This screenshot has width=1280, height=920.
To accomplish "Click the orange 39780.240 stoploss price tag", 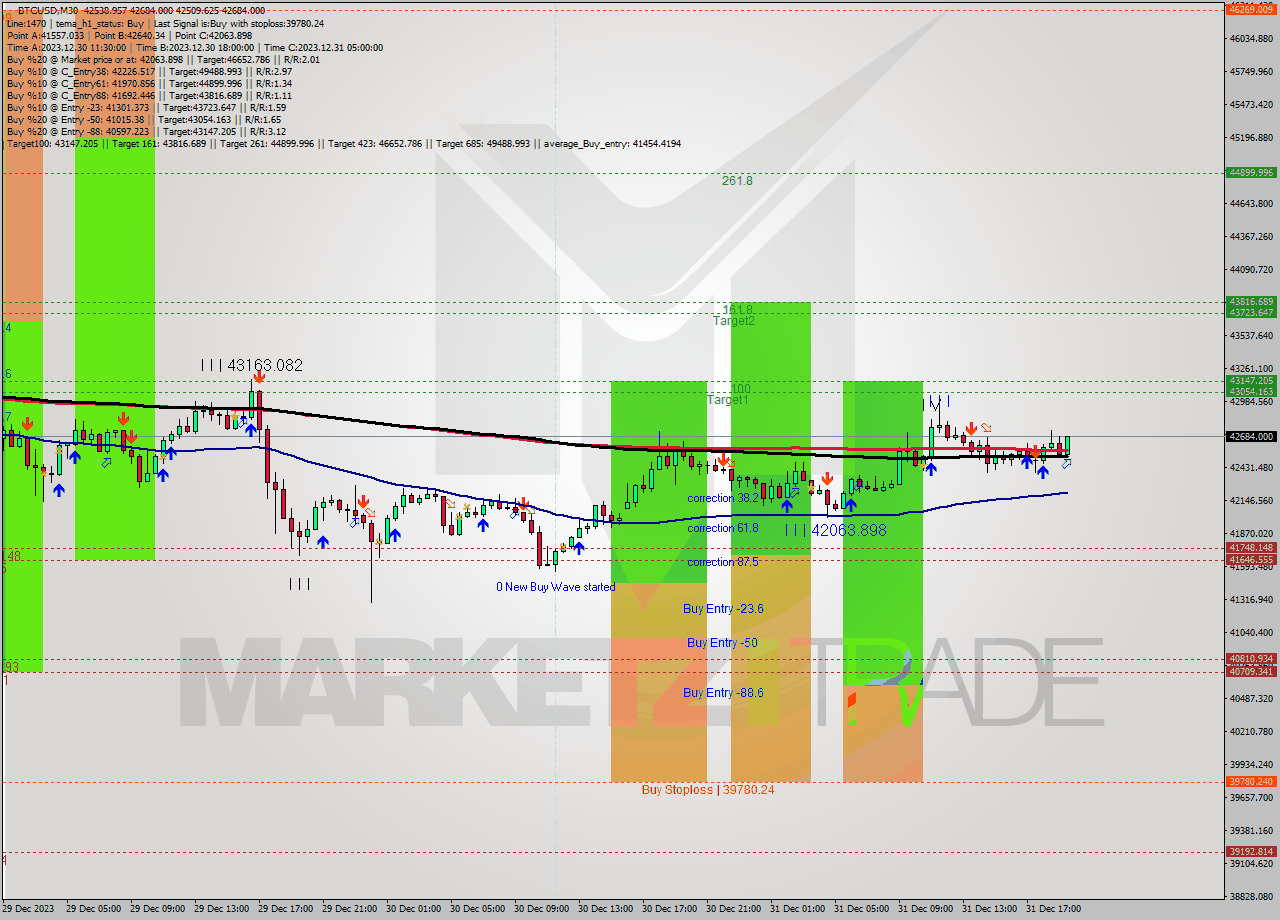I will tap(1251, 782).
